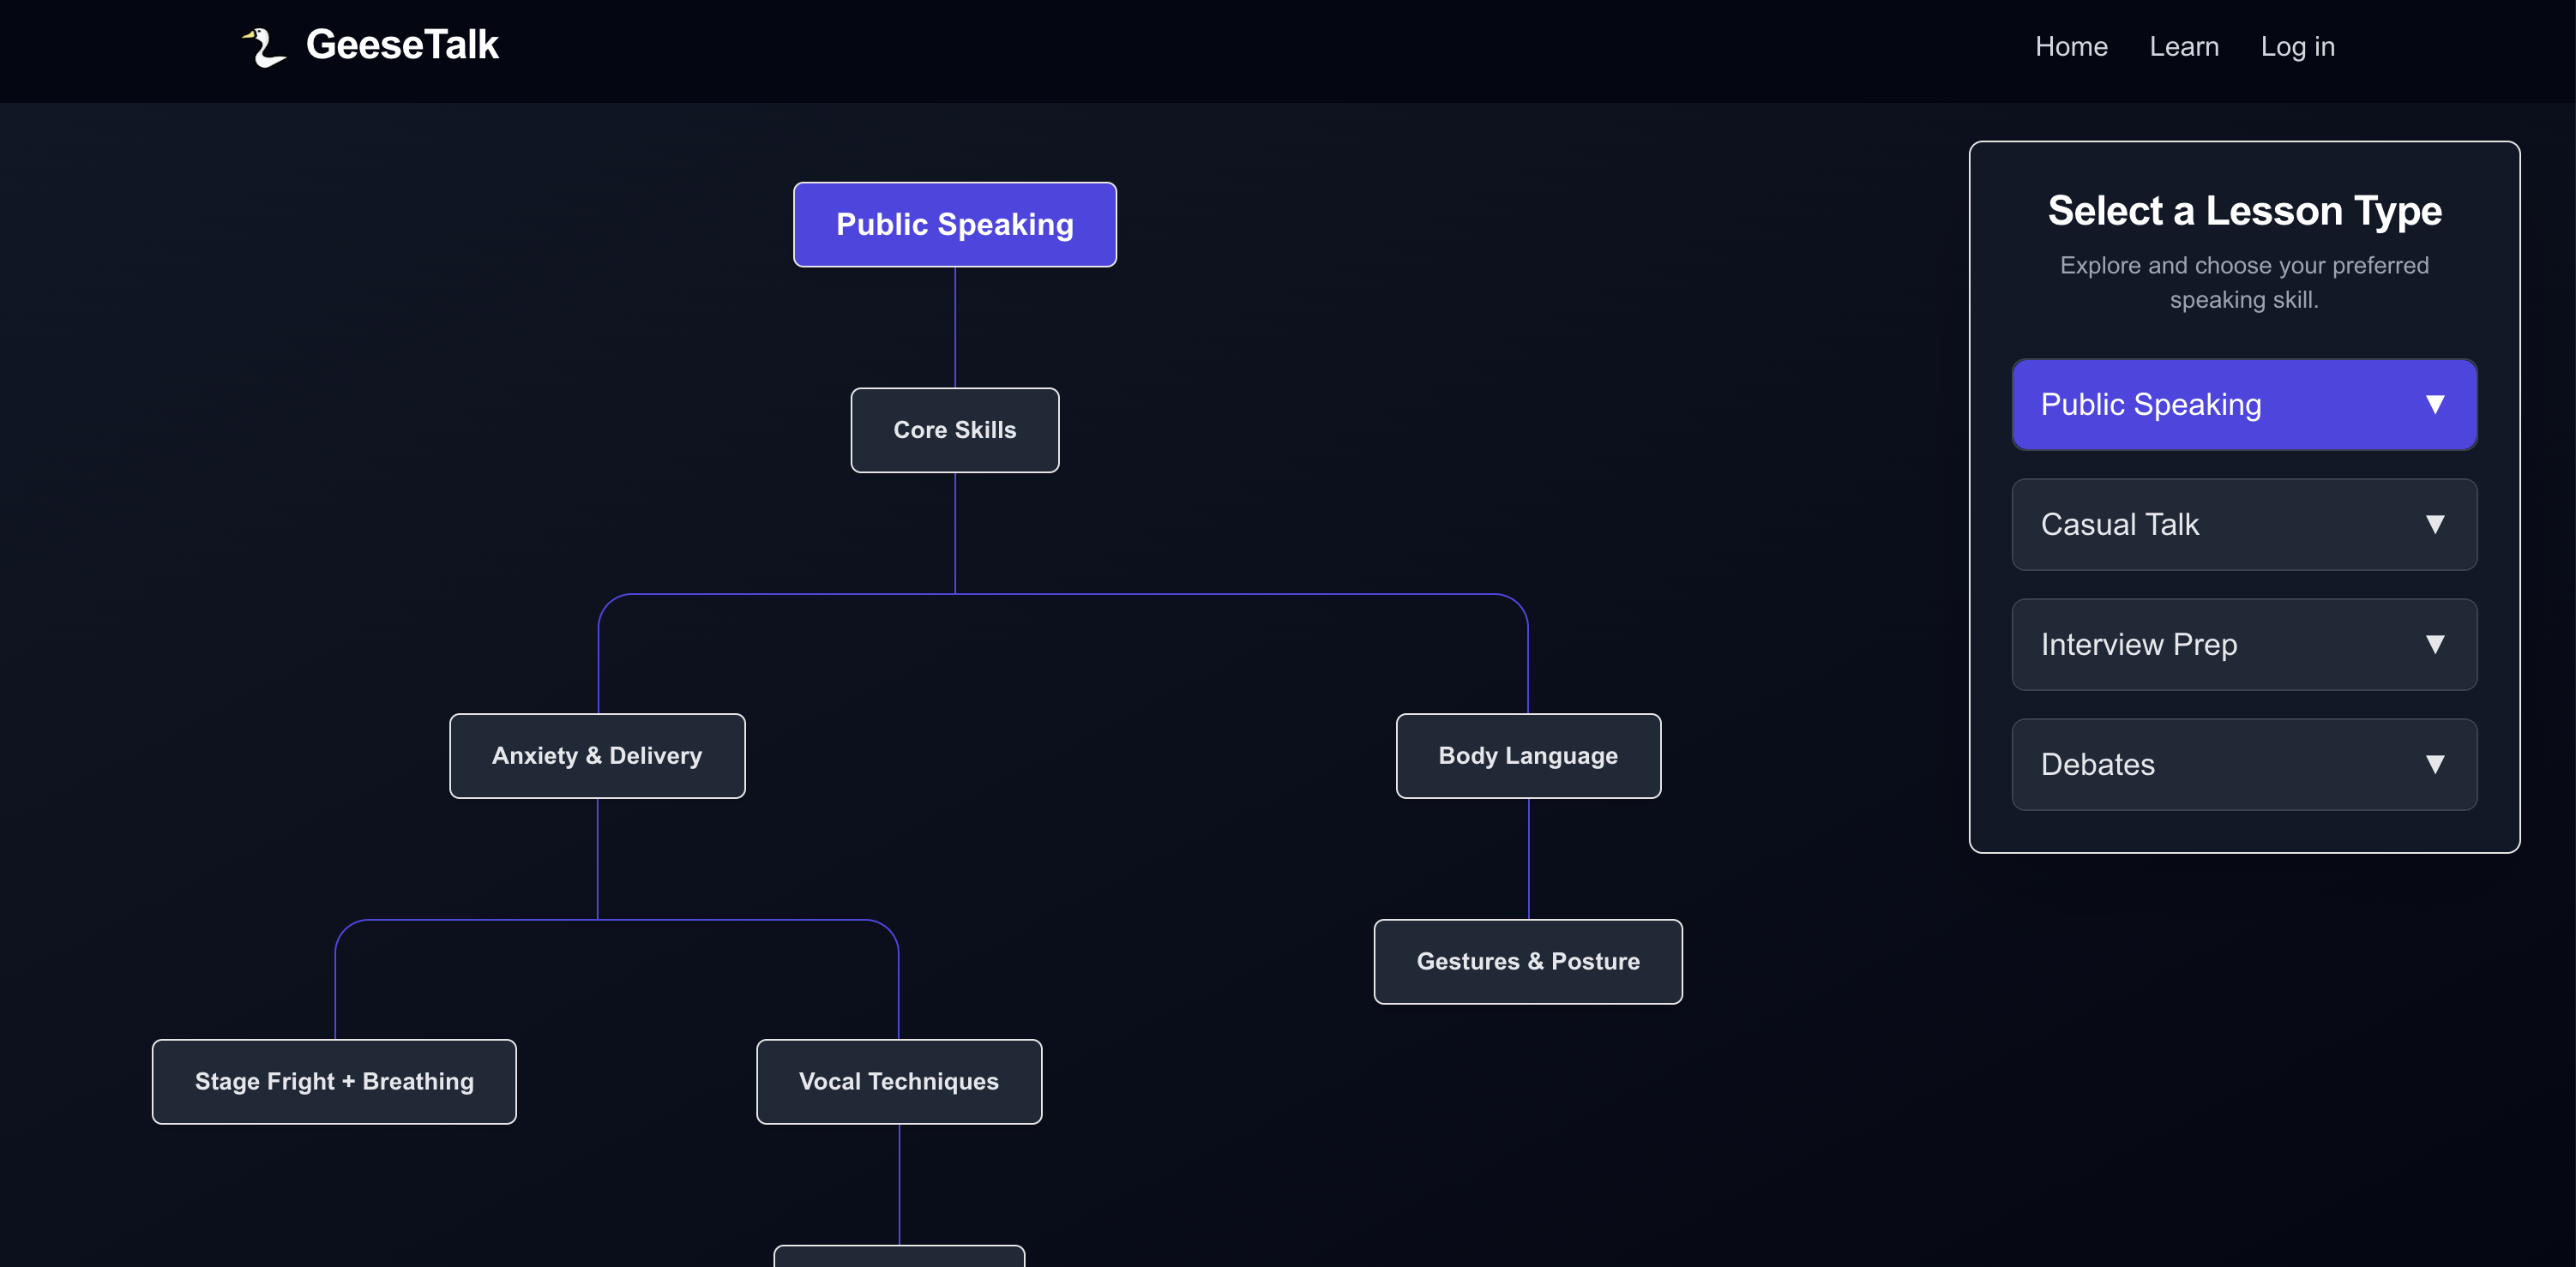Open the Body Language node

(x=1527, y=755)
